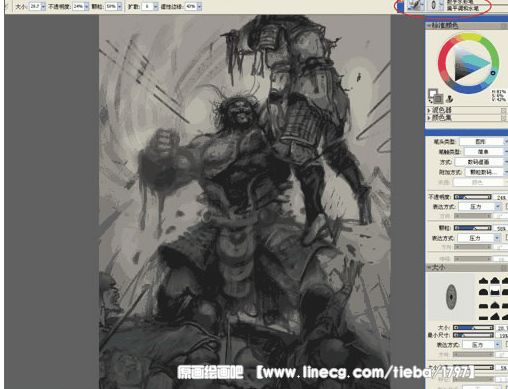This screenshot has width=508, height=389.
Task: Open the 湿性边缘 wet fringe popup arrow
Action: [x=199, y=7]
